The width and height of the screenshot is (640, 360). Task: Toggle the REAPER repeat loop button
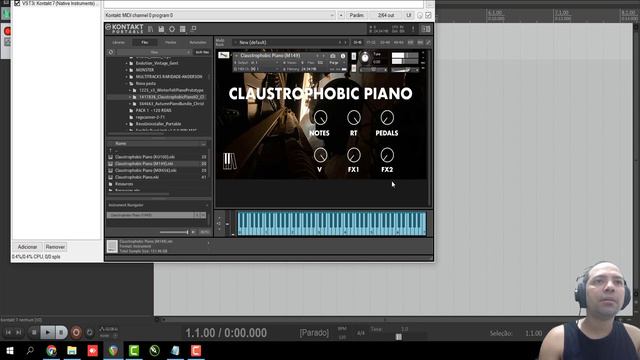coord(89,333)
